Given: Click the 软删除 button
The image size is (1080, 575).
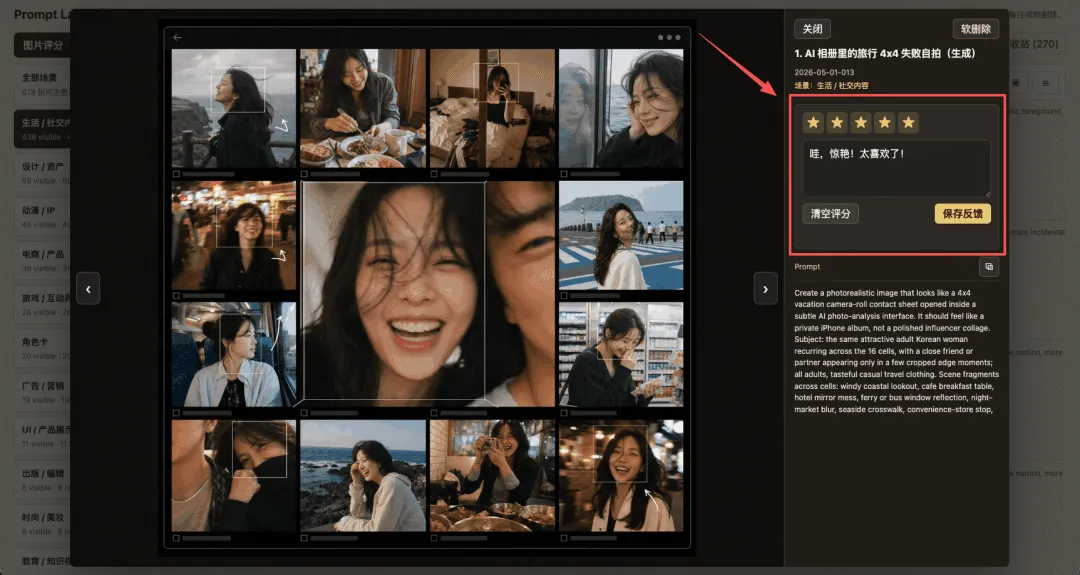Looking at the screenshot, I should (x=975, y=29).
